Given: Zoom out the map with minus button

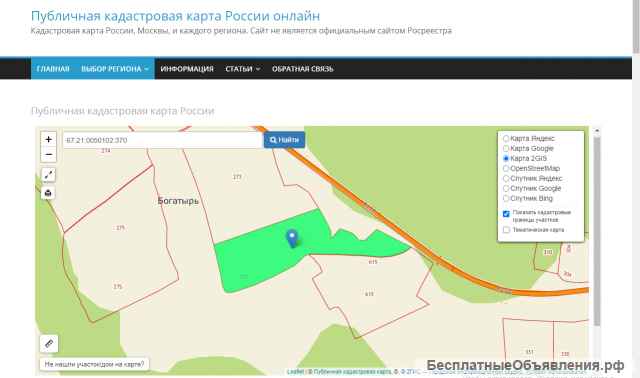Looking at the screenshot, I should tap(49, 154).
